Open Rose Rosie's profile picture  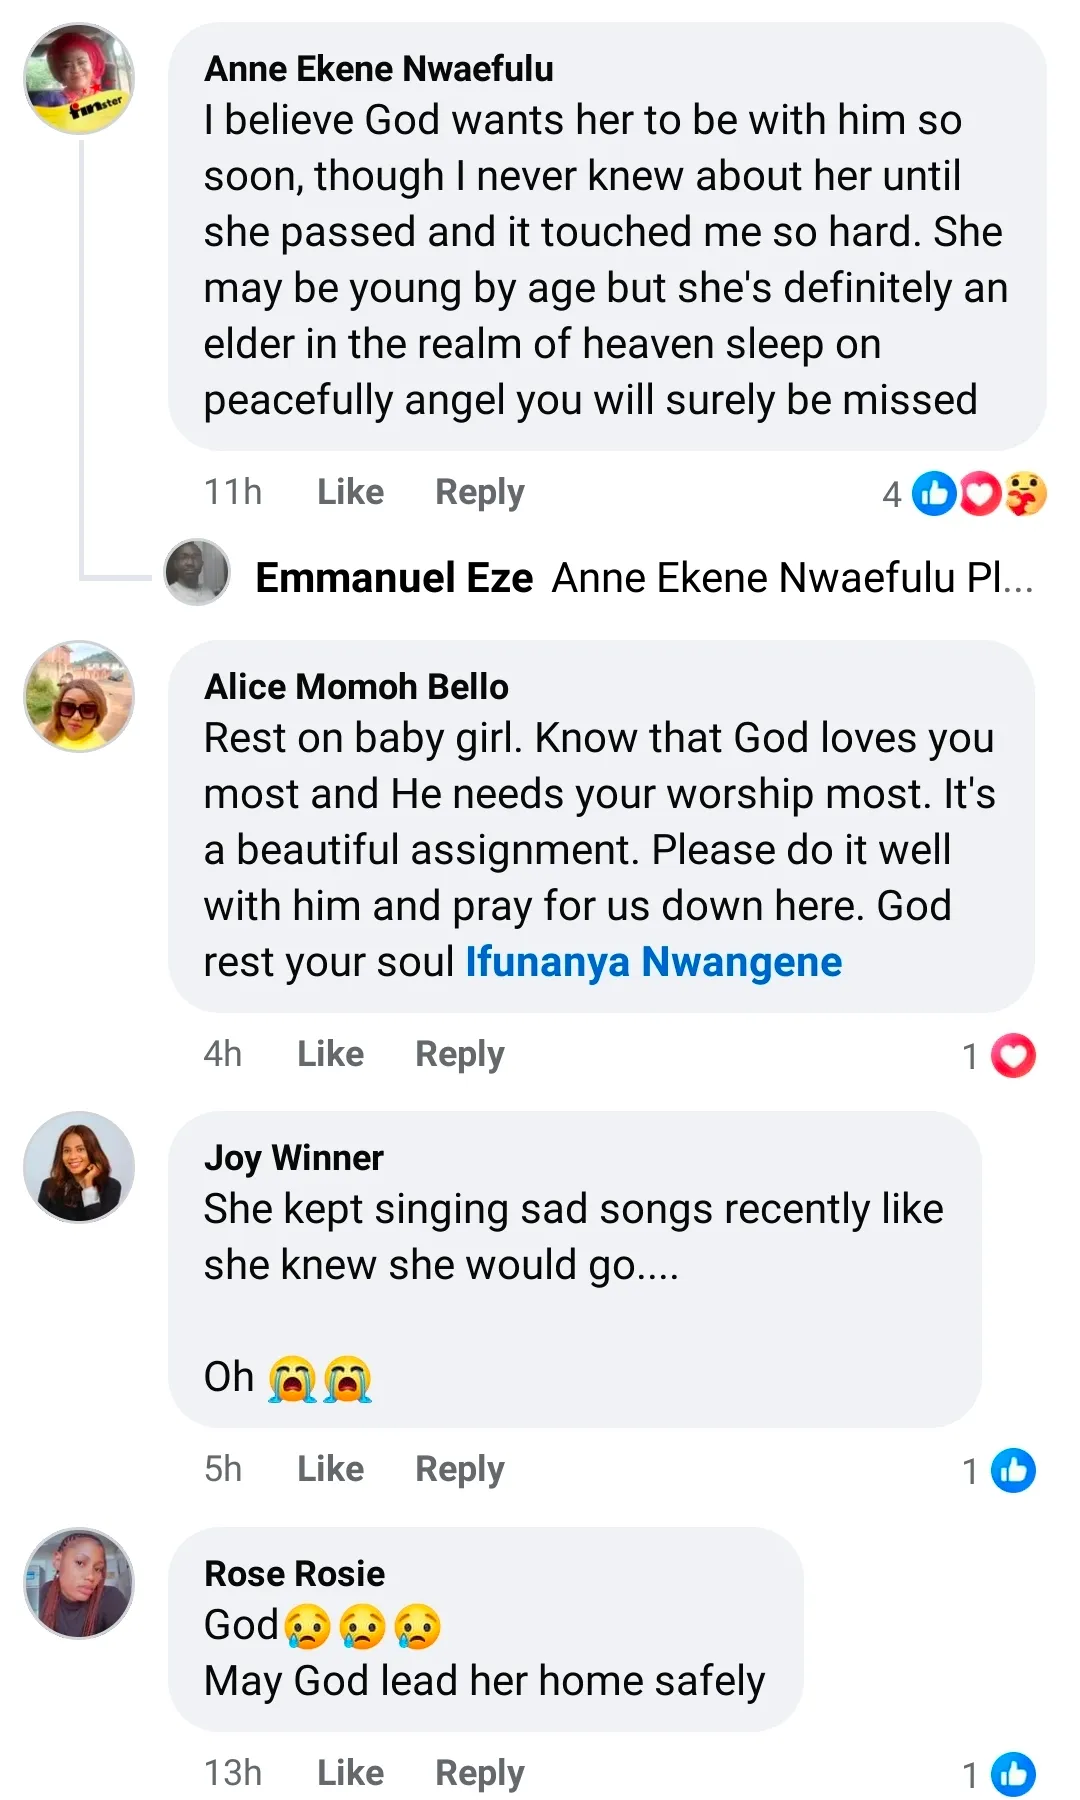pyautogui.click(x=79, y=1582)
